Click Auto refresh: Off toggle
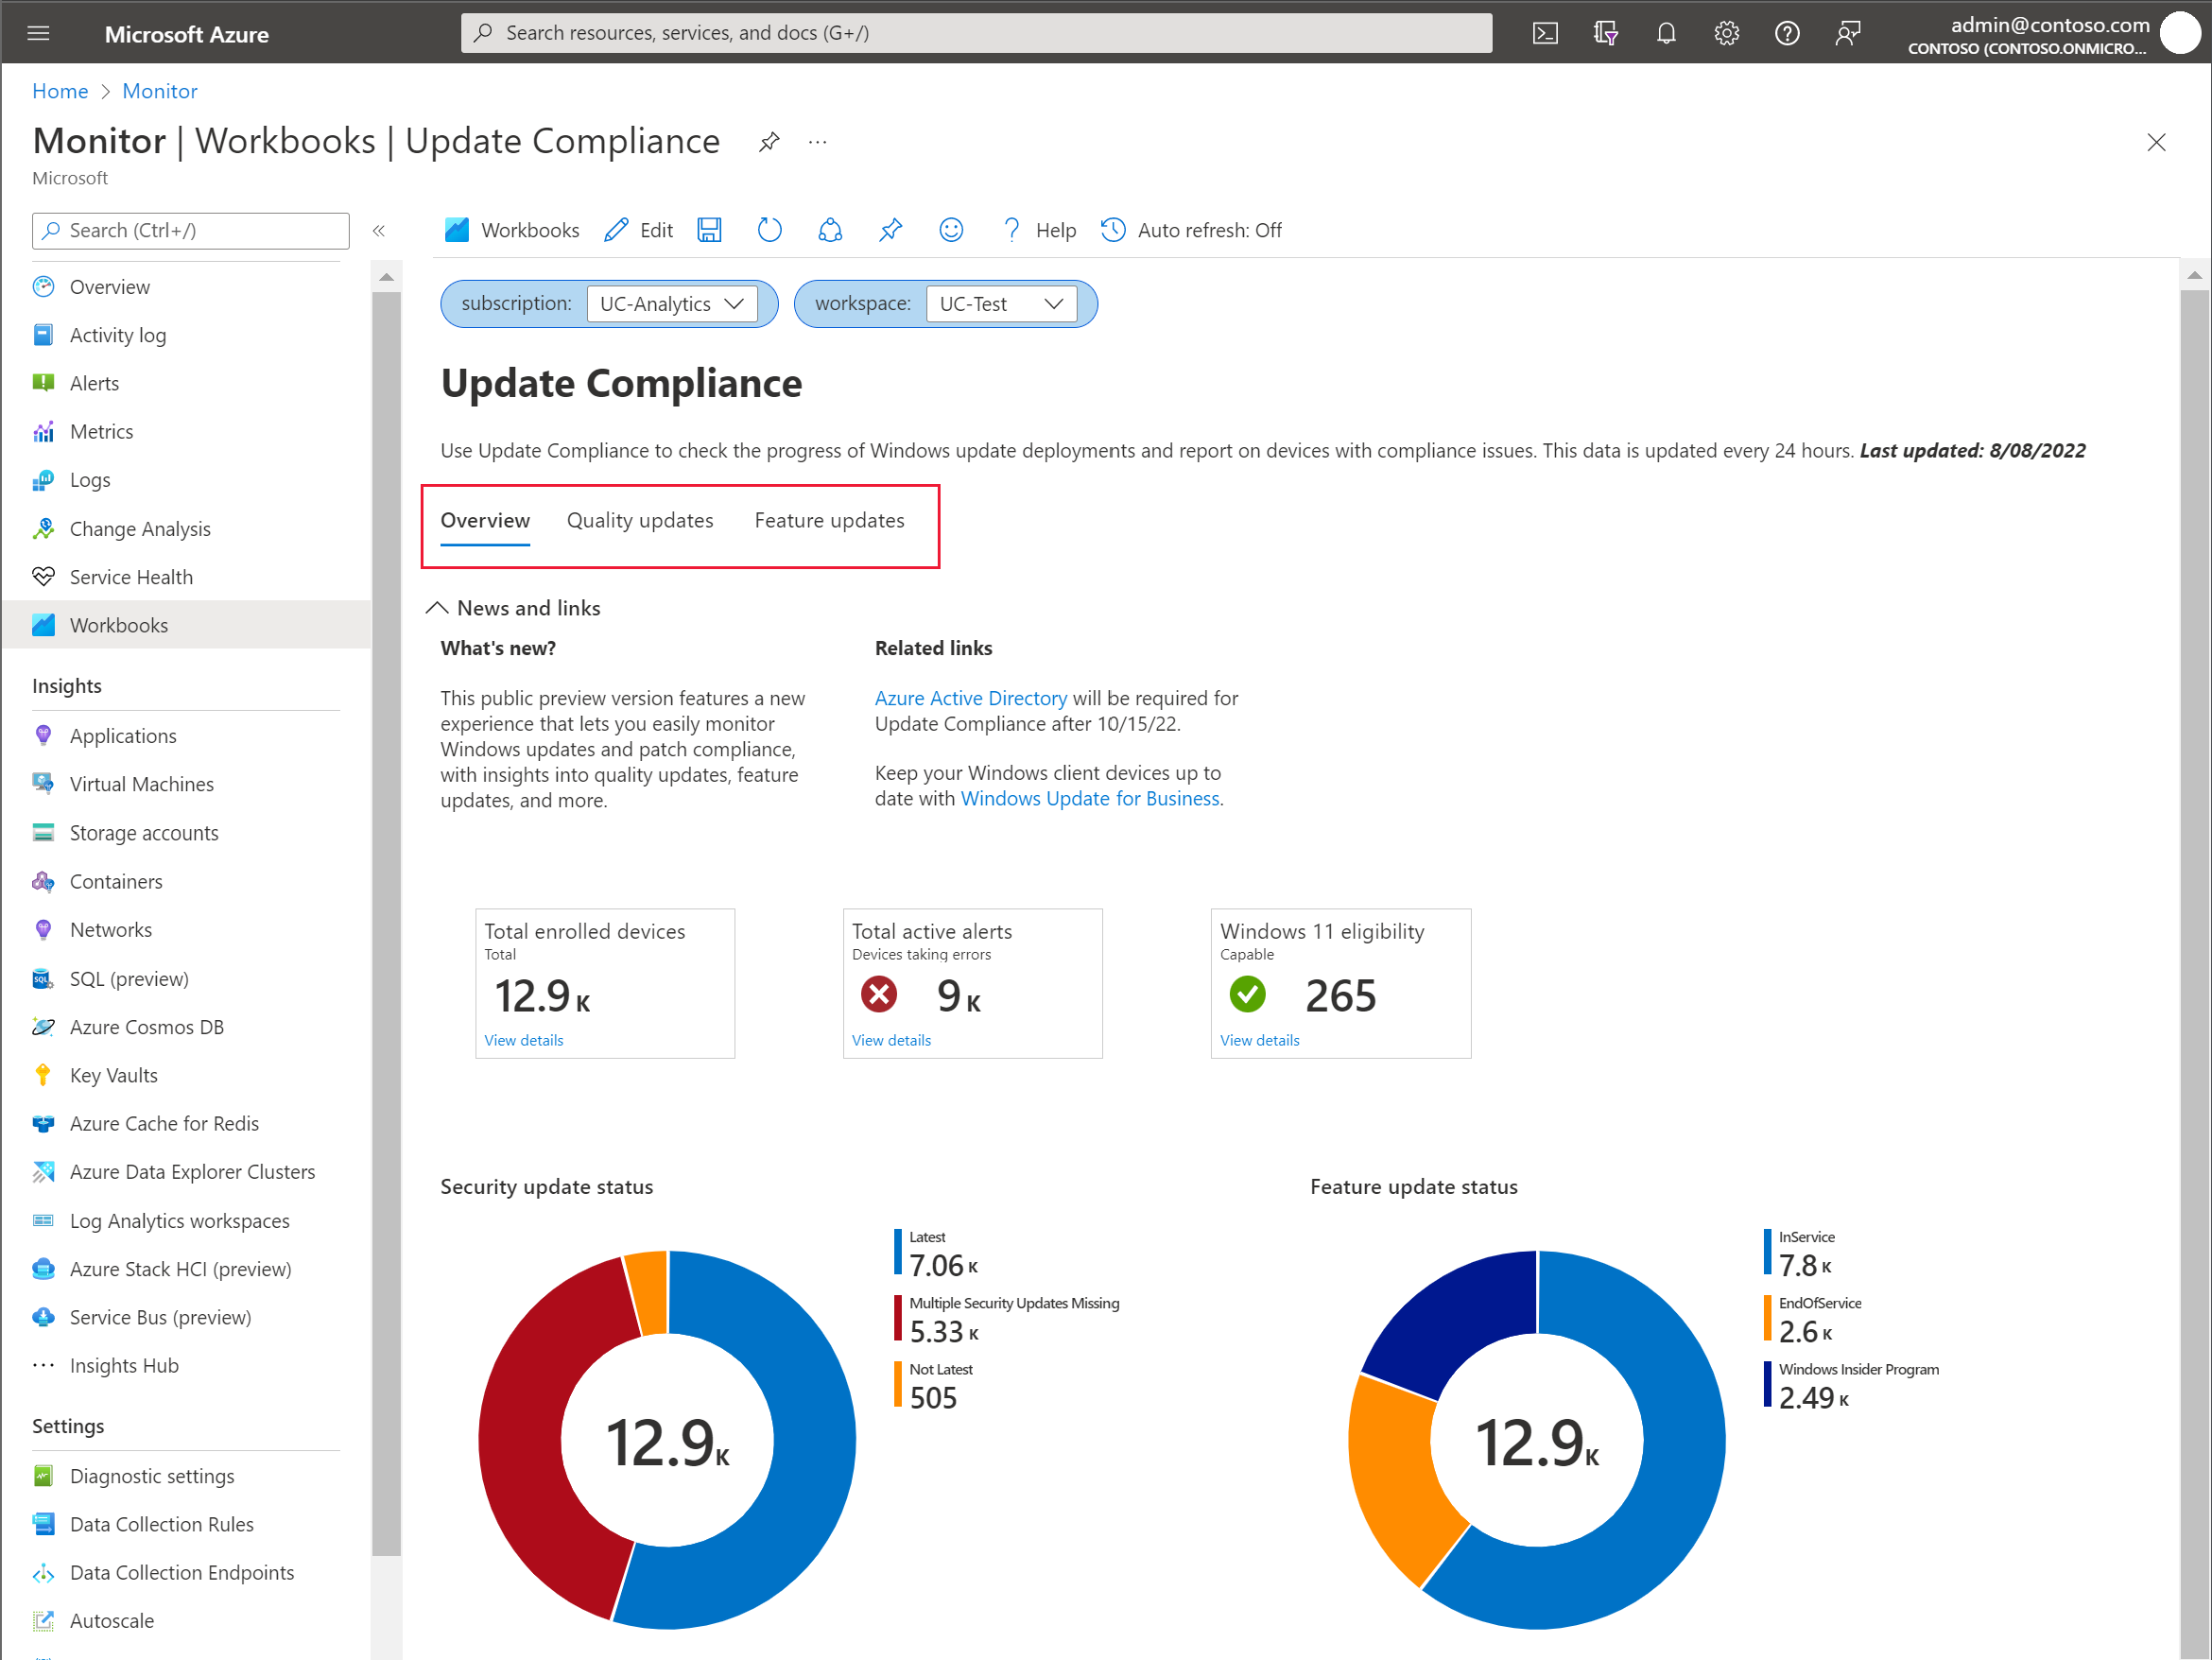 click(1191, 230)
